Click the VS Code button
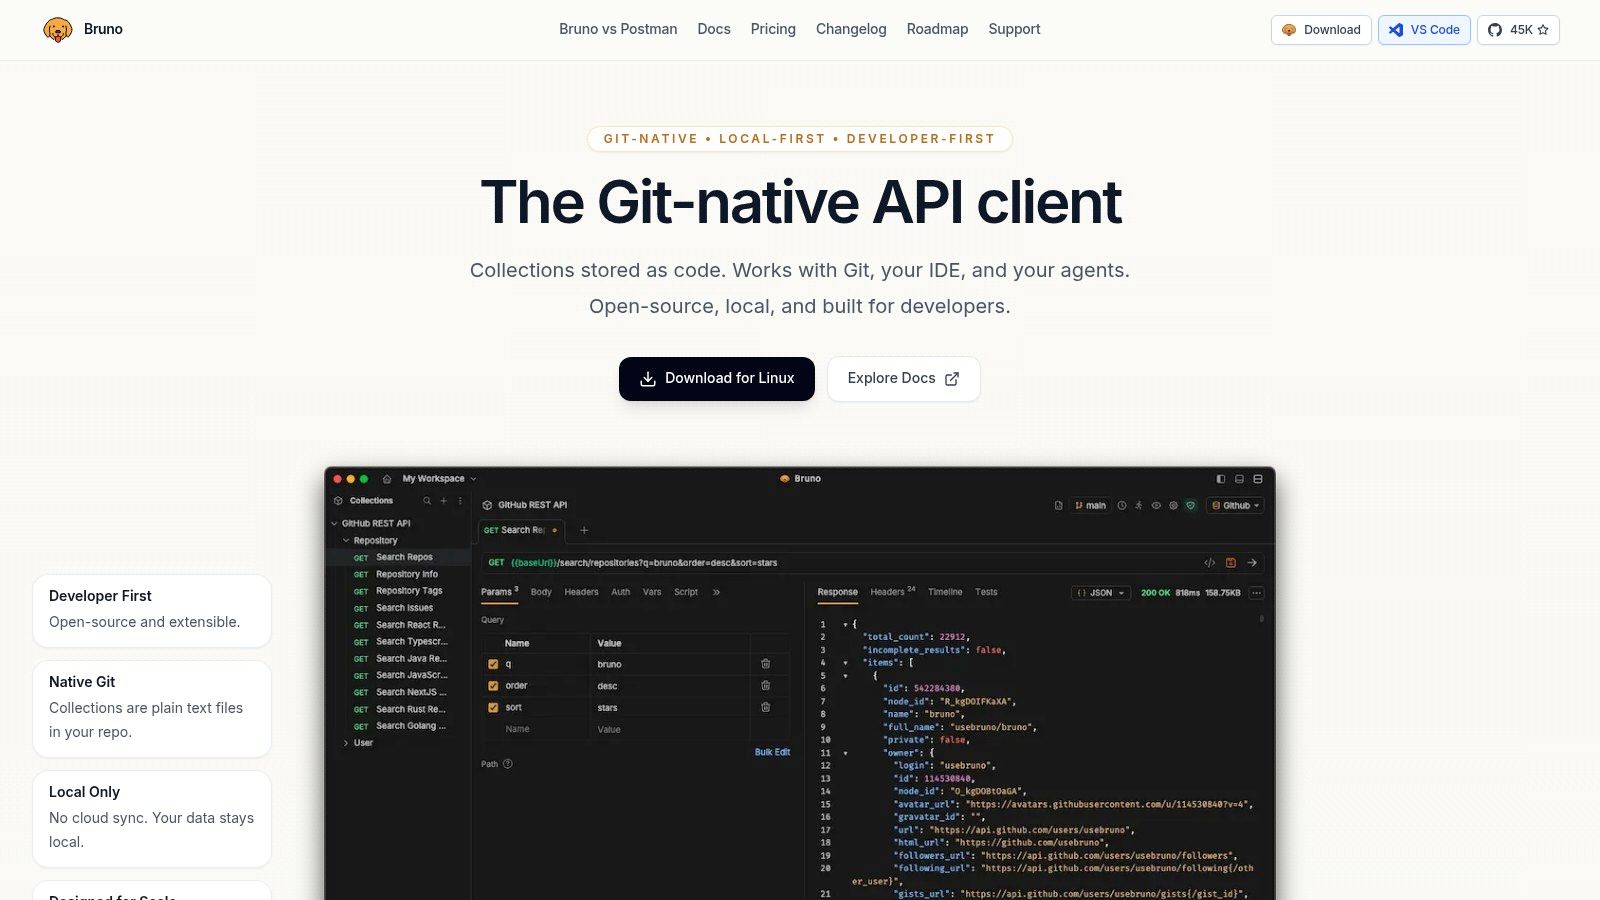1600x900 pixels. click(1424, 30)
